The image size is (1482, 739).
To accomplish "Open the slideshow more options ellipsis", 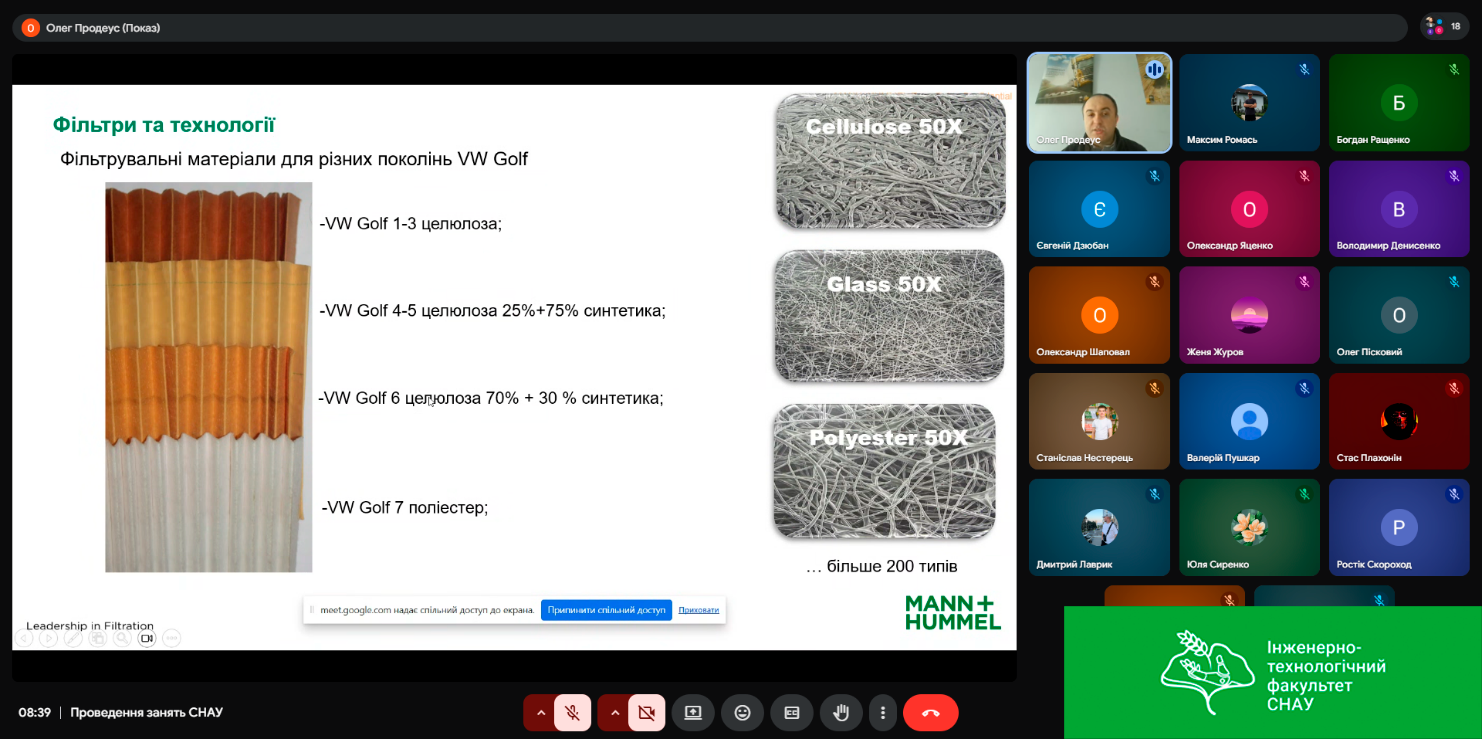I will (172, 638).
